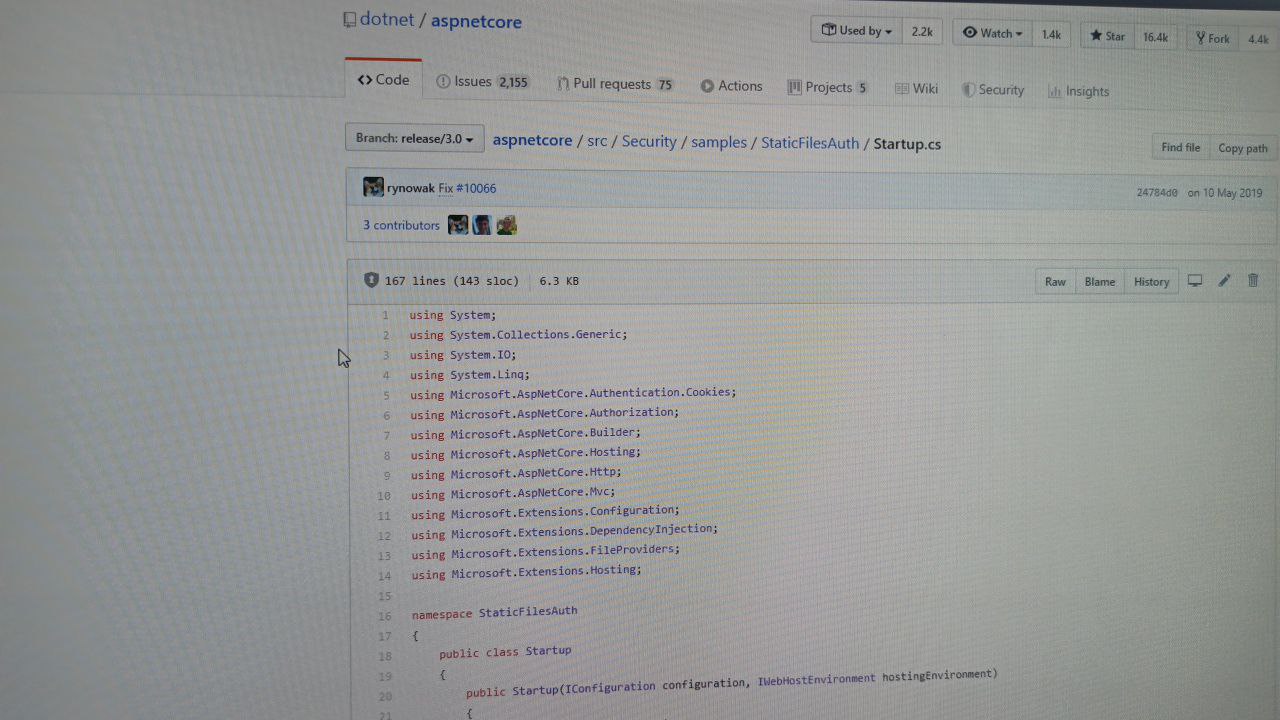The width and height of the screenshot is (1280, 720).
Task: Open the dotnet organization link
Action: tap(386, 19)
